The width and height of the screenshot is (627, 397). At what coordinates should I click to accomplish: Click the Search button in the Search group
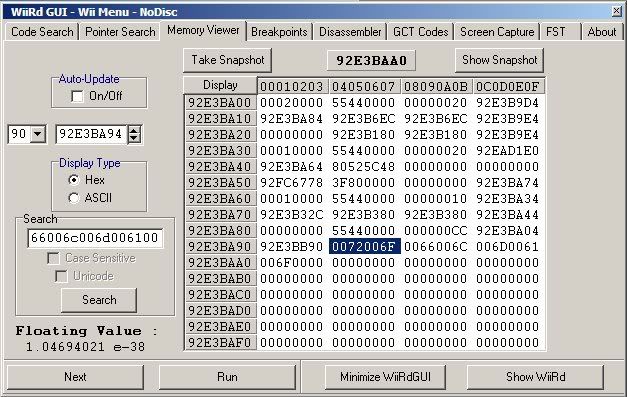[99, 300]
